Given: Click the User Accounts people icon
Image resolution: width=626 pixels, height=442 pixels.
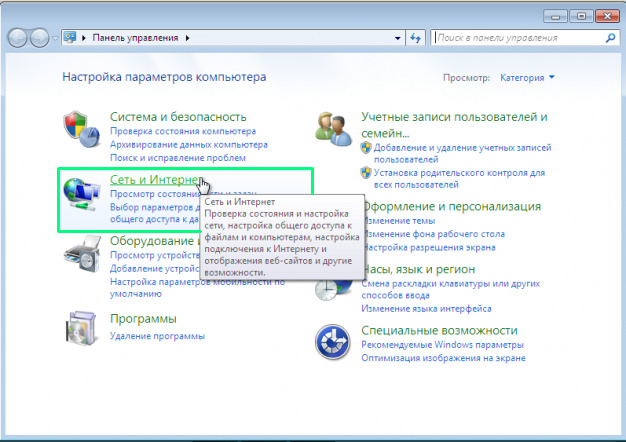Looking at the screenshot, I should tap(335, 128).
